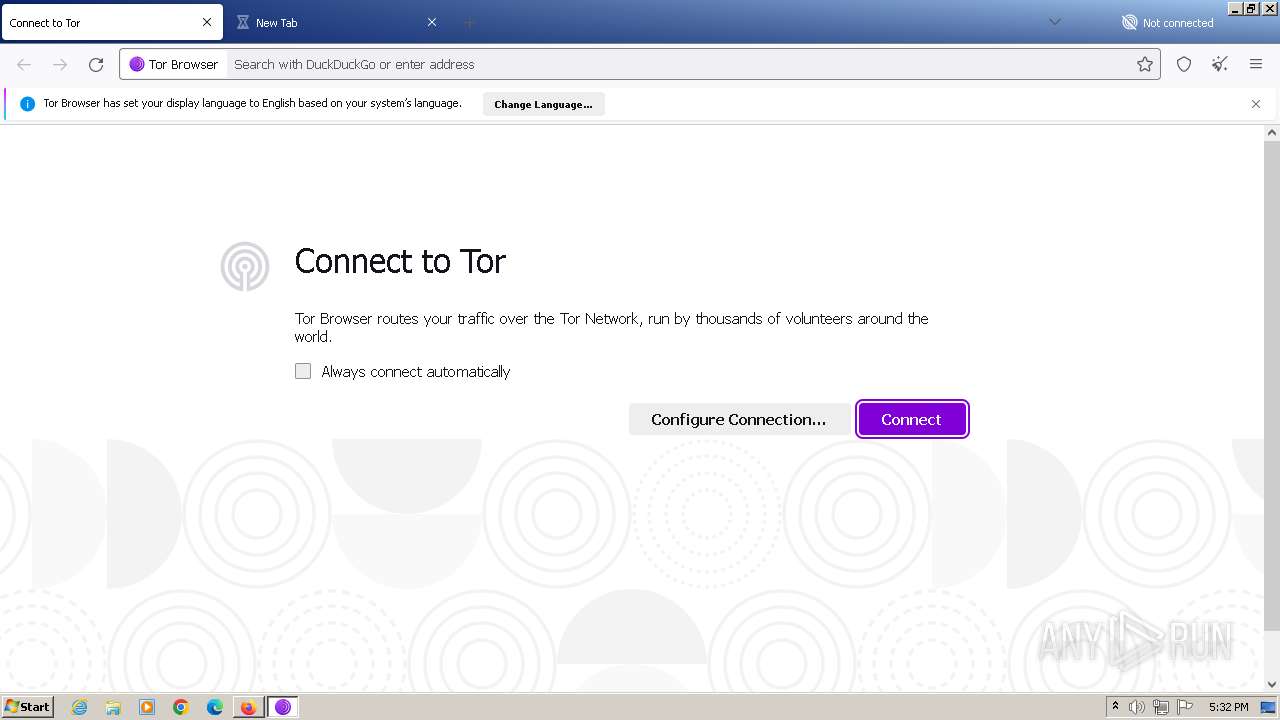Launch Microsoft Edge from taskbar
This screenshot has height=720, width=1280.
click(x=215, y=707)
